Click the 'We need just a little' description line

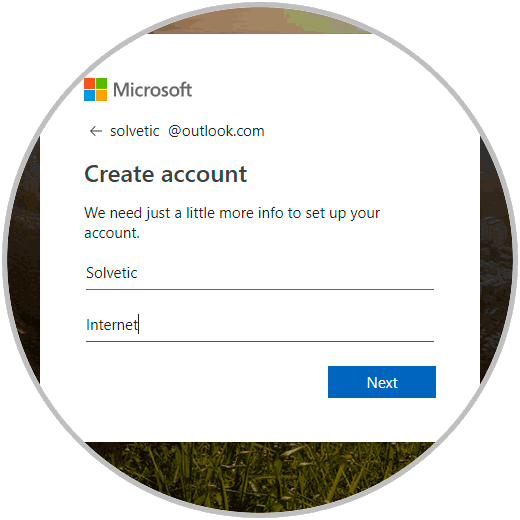point(232,213)
